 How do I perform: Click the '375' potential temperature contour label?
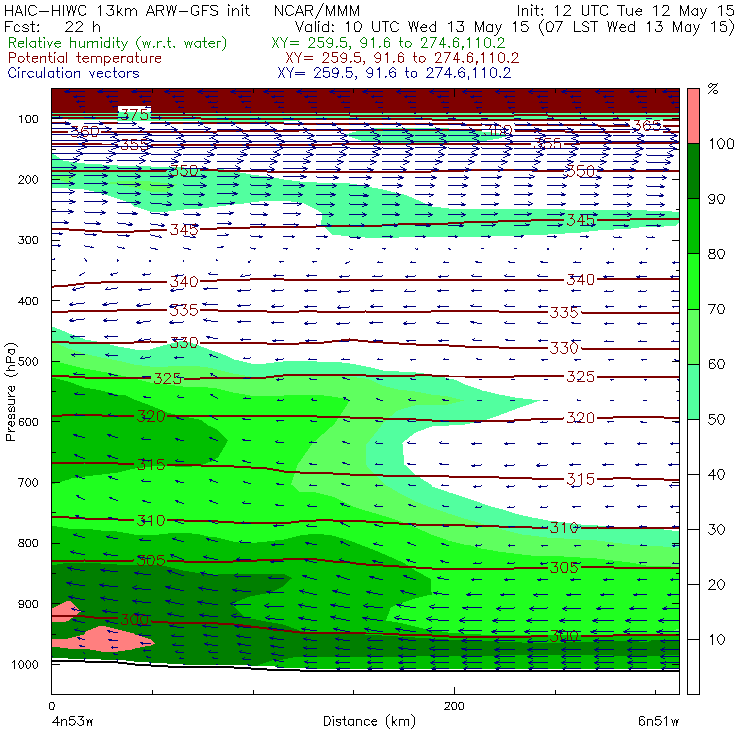[x=135, y=114]
